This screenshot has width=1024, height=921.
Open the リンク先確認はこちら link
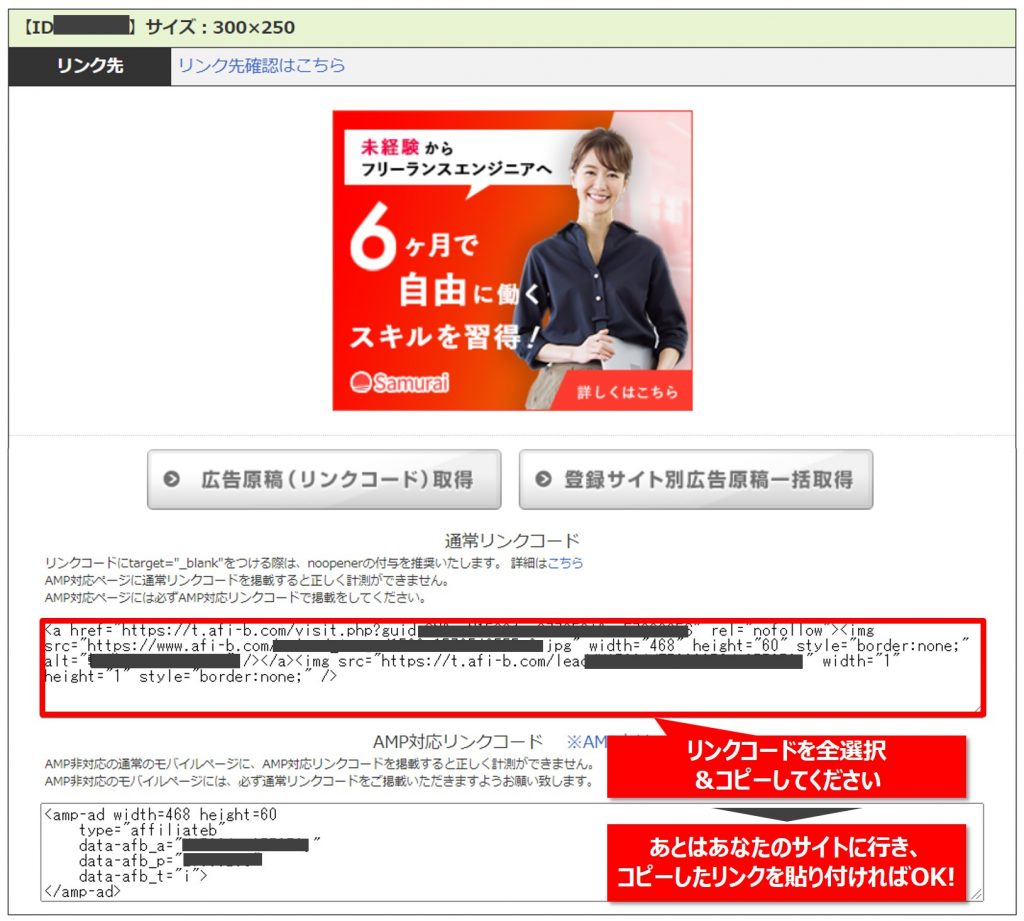(261, 65)
